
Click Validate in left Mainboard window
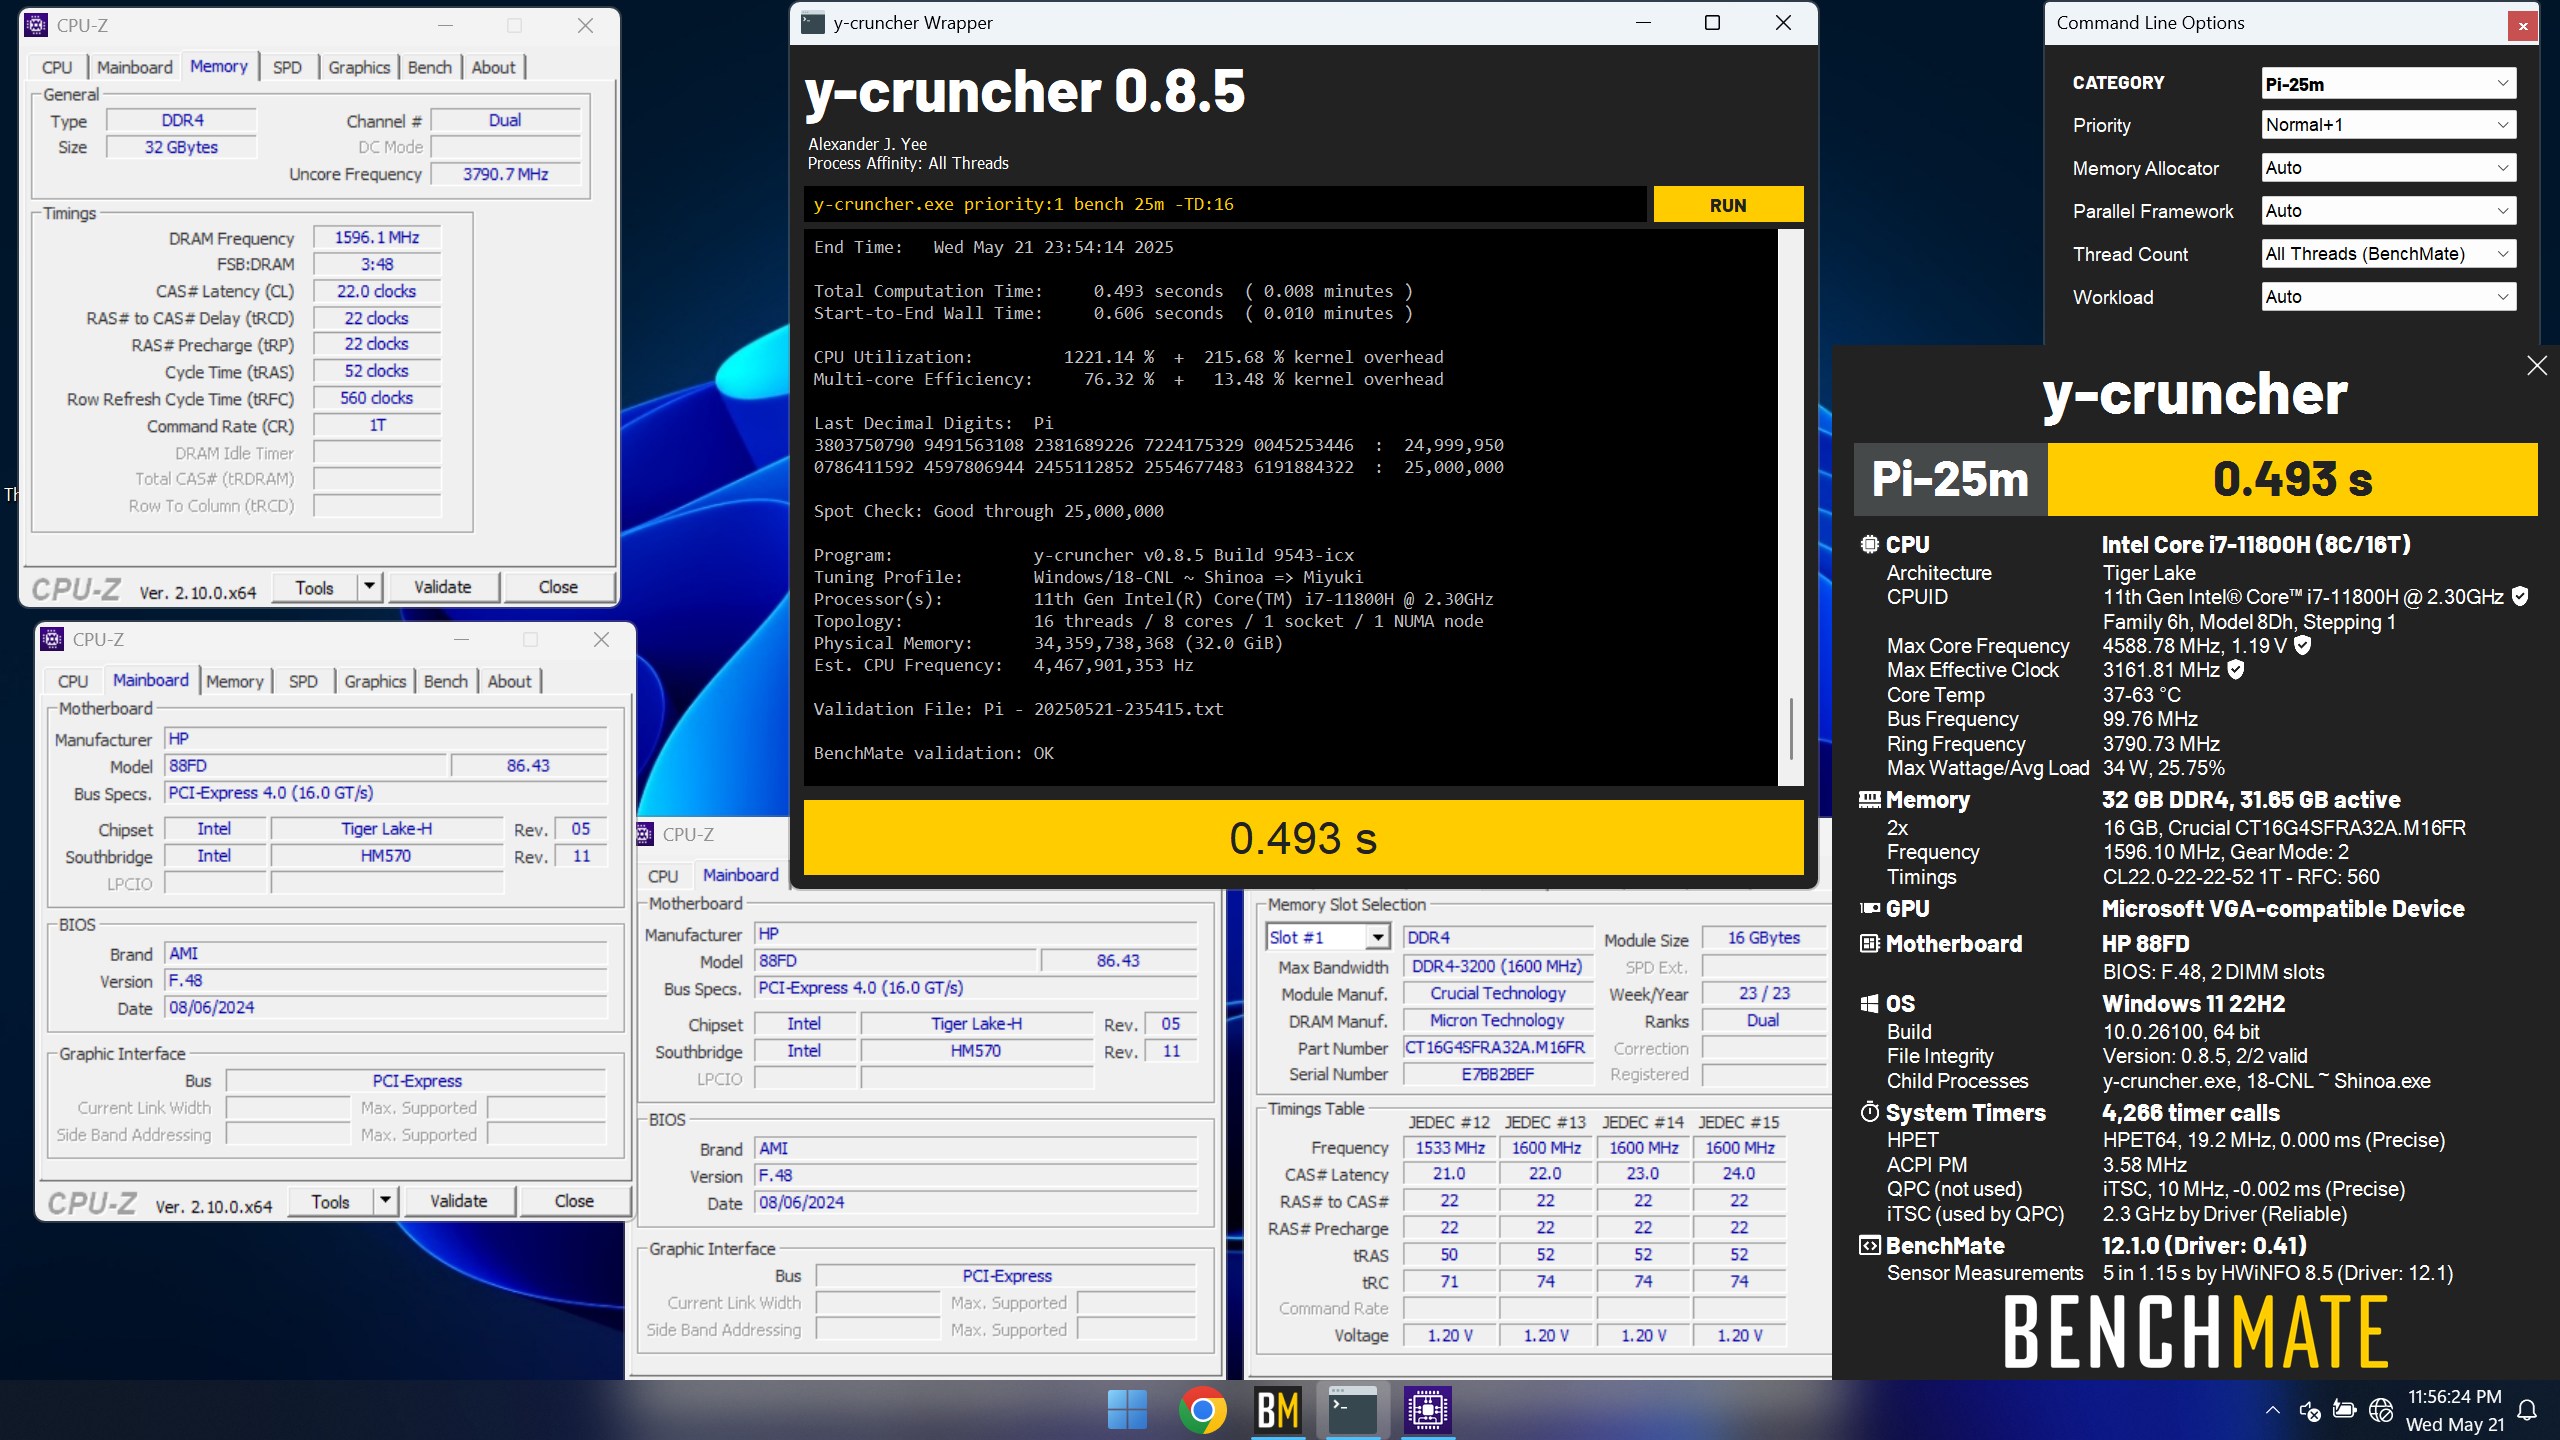coord(459,1201)
